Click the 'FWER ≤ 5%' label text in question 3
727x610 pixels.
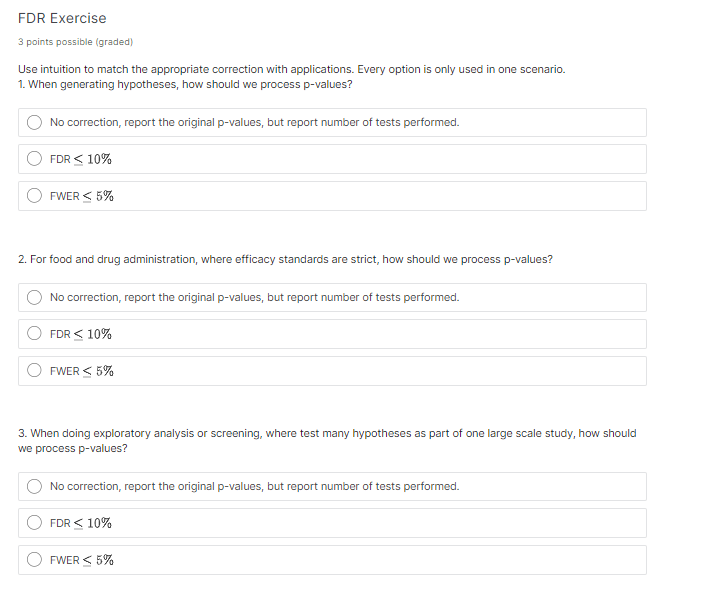[x=82, y=560]
